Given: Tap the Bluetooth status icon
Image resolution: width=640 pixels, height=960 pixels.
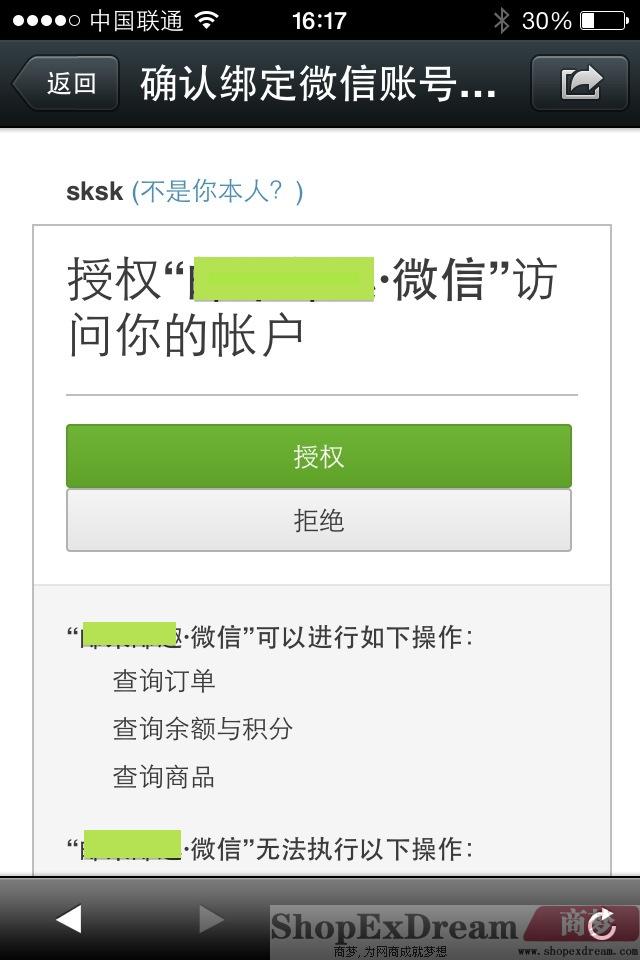Looking at the screenshot, I should click(x=502, y=20).
